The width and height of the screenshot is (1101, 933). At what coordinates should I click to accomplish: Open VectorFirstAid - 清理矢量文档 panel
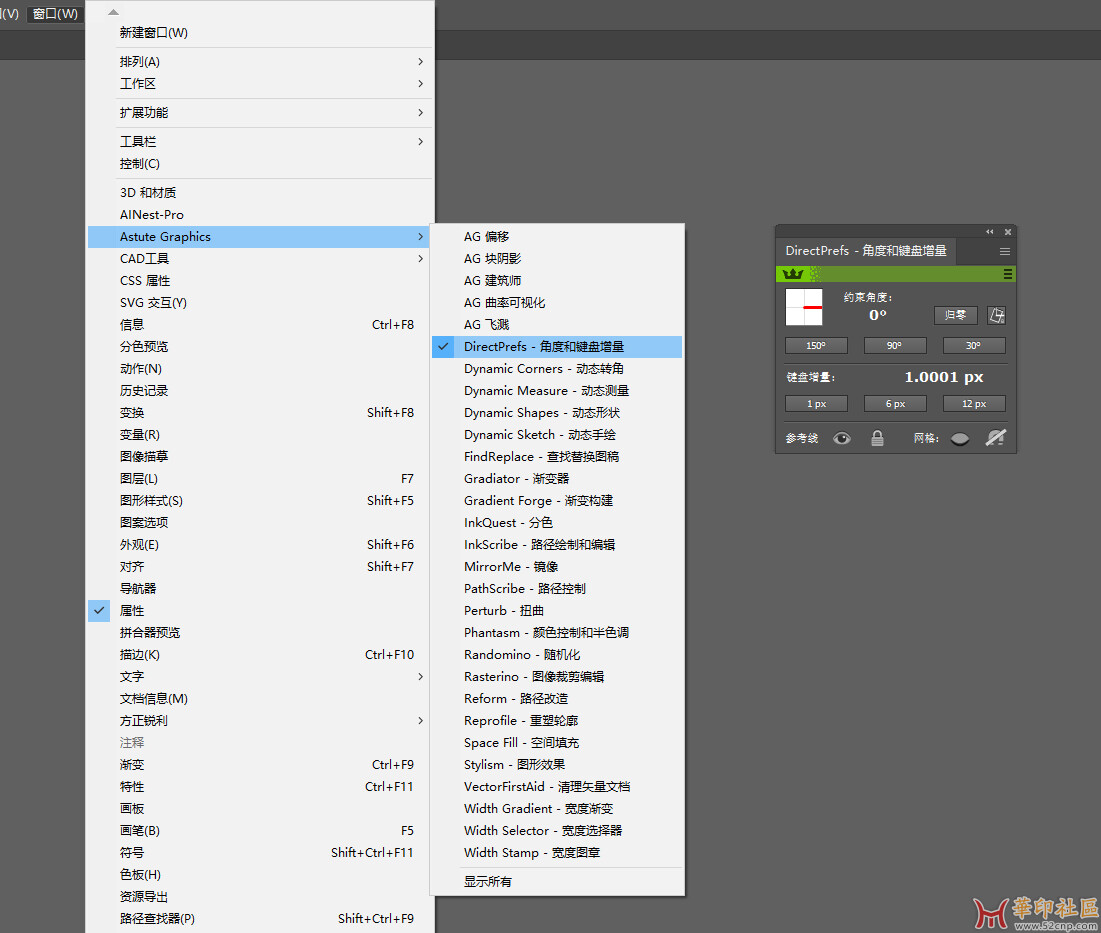(557, 786)
